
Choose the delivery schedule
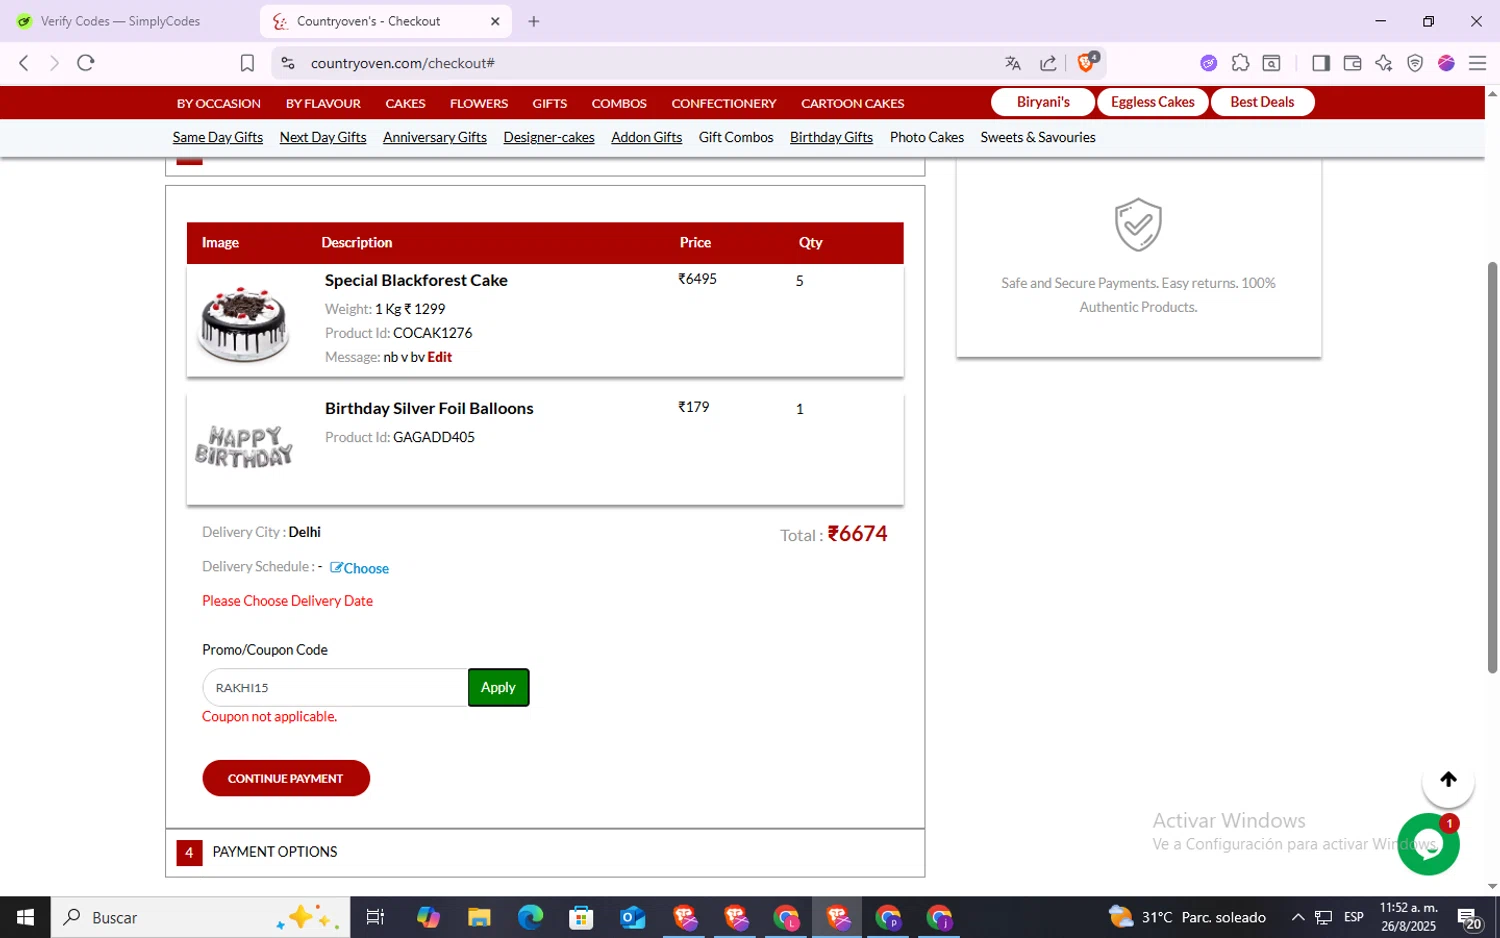point(360,568)
